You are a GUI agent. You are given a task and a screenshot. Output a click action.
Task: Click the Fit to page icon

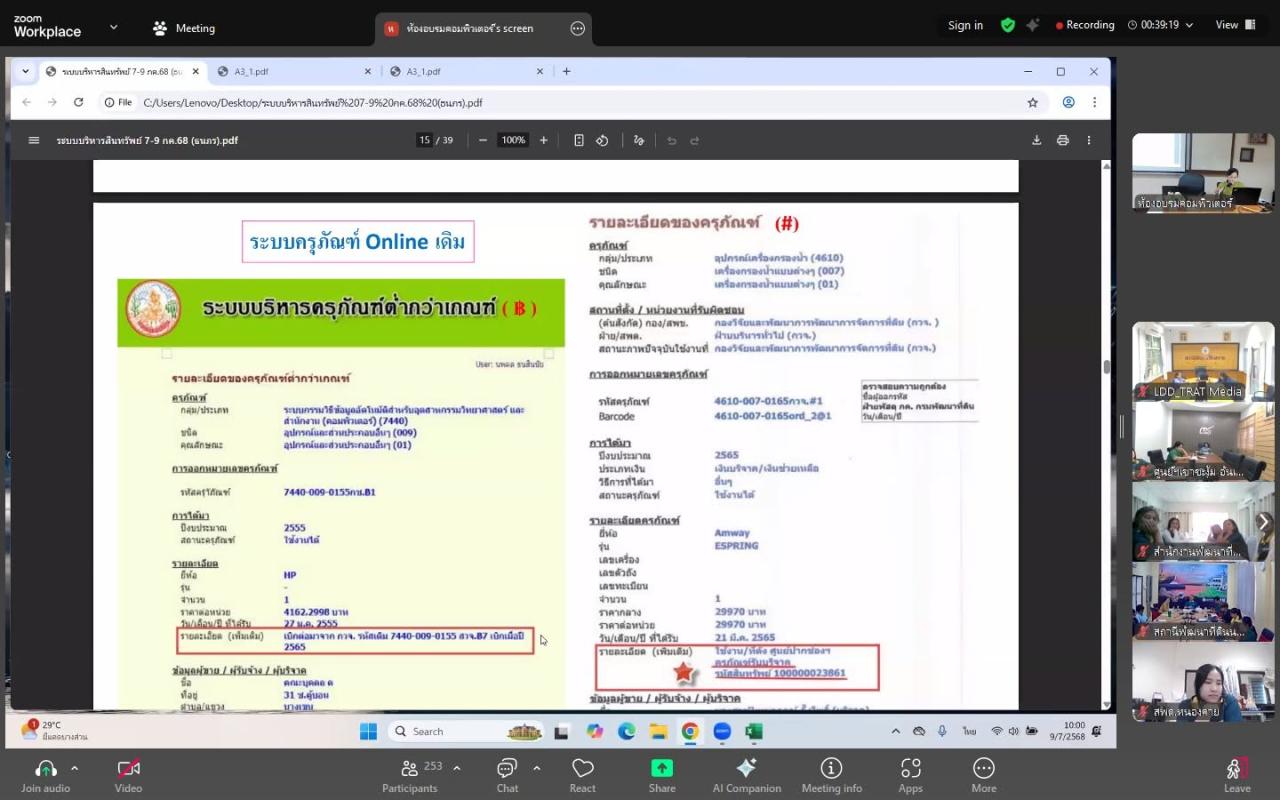pos(579,140)
